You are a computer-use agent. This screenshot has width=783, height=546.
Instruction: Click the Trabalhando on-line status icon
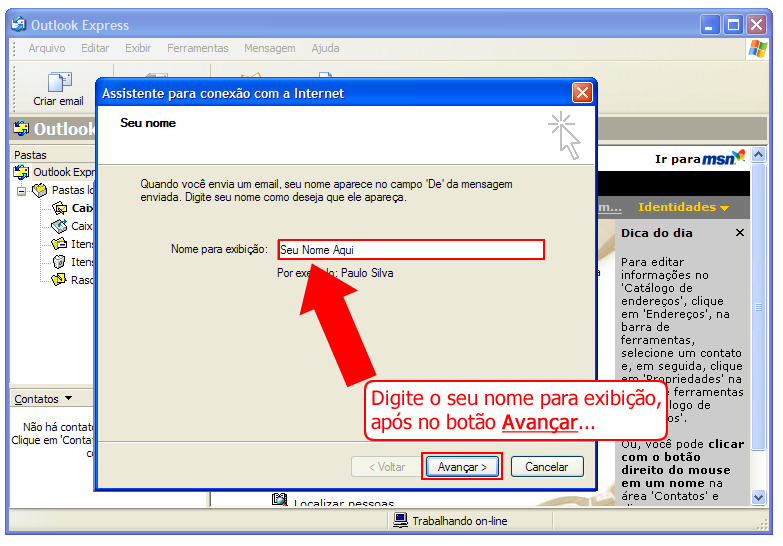click(400, 521)
